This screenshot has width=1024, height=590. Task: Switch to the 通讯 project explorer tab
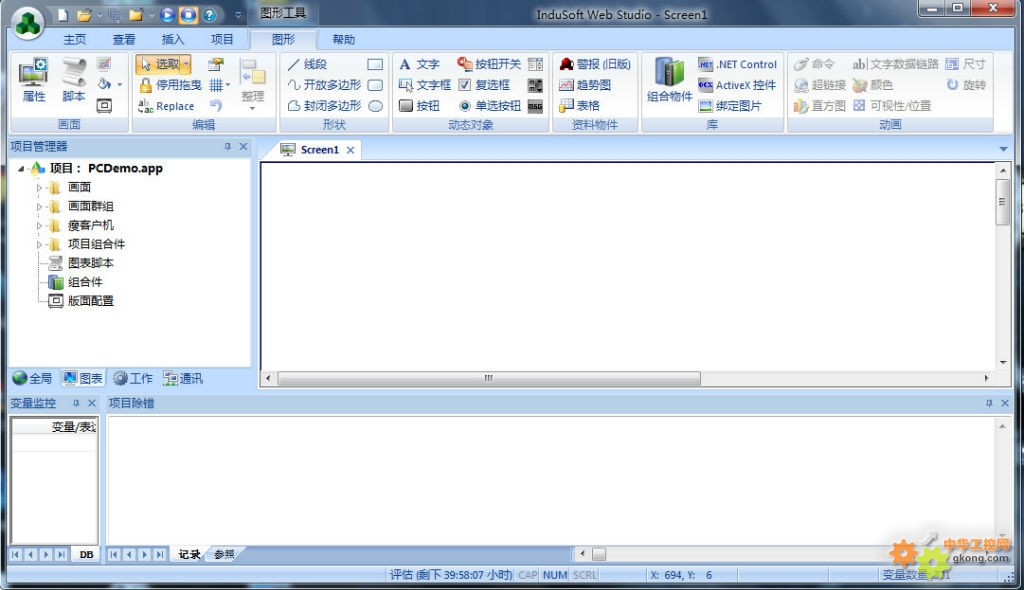point(184,378)
